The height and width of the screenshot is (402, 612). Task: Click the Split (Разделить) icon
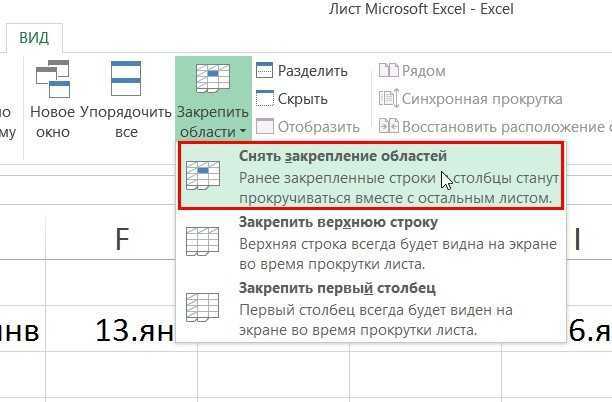click(265, 71)
